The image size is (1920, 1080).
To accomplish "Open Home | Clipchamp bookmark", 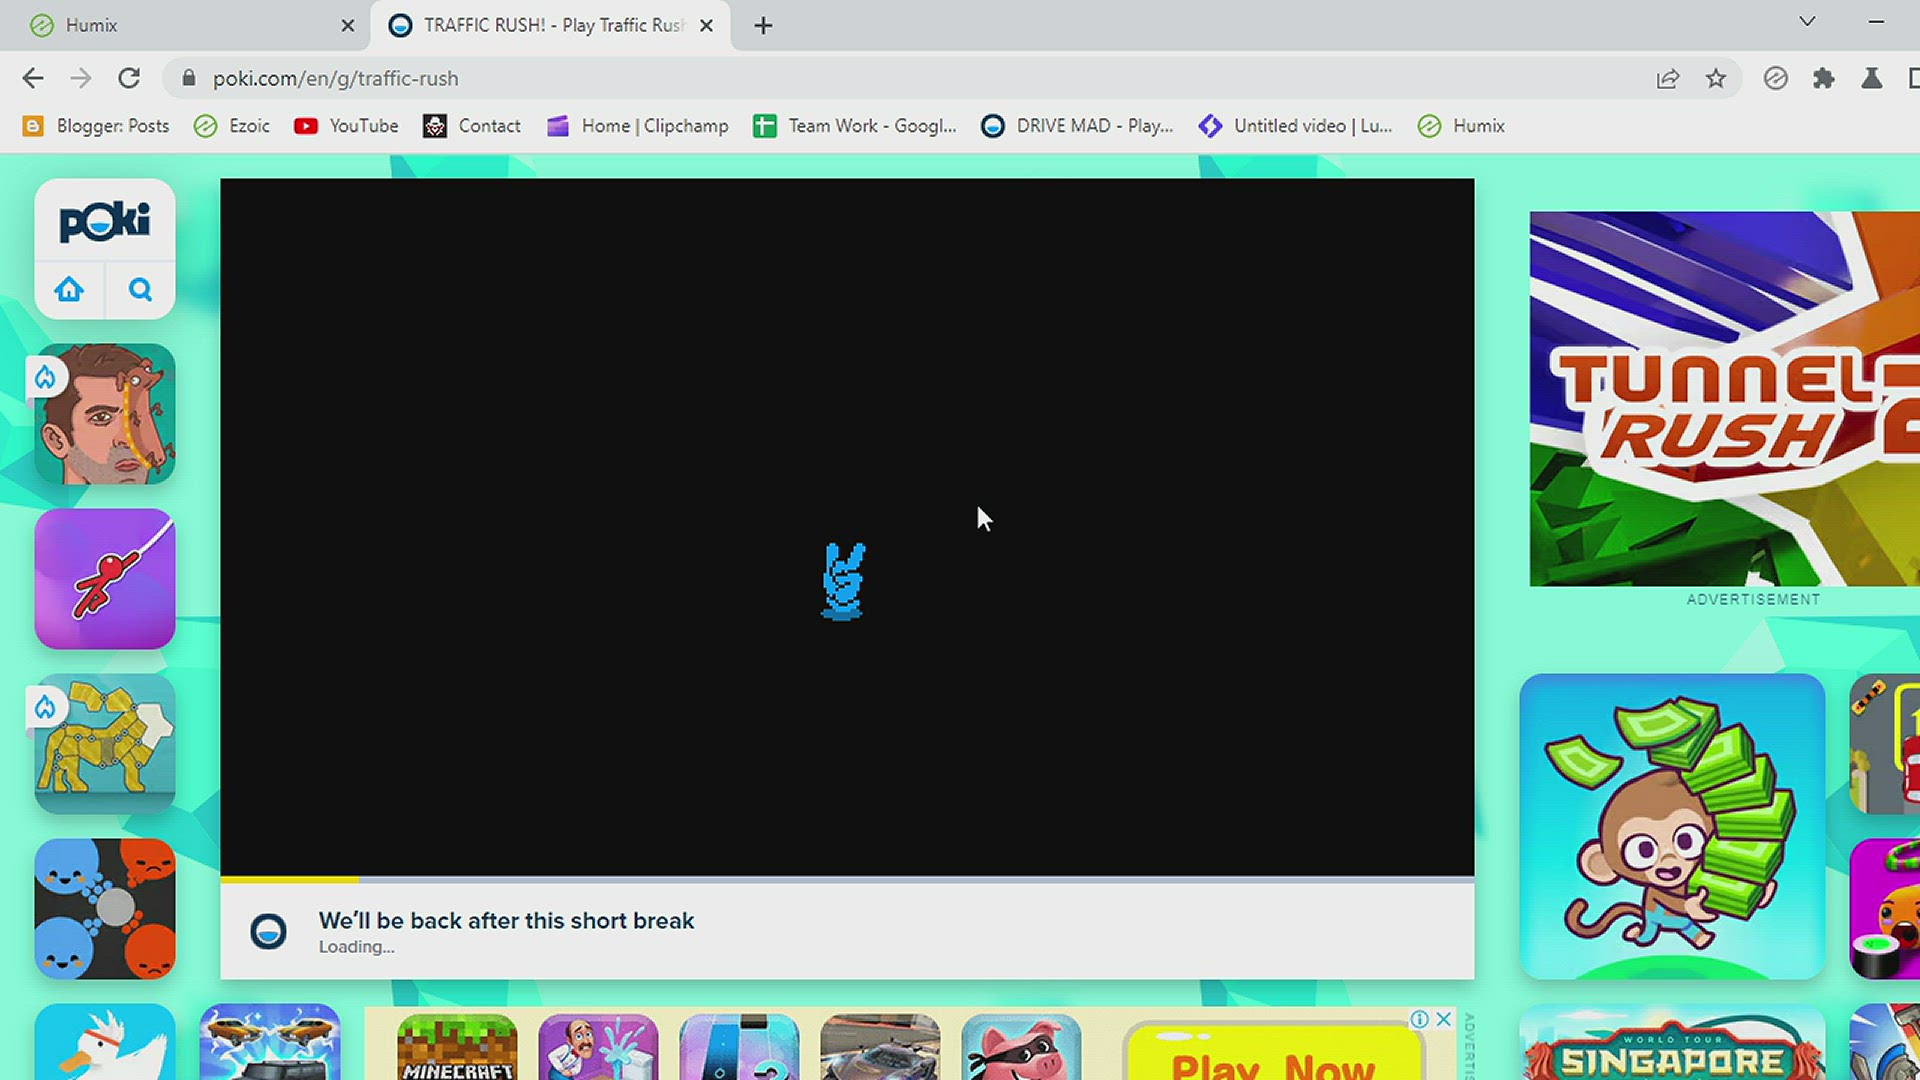I will 638,126.
